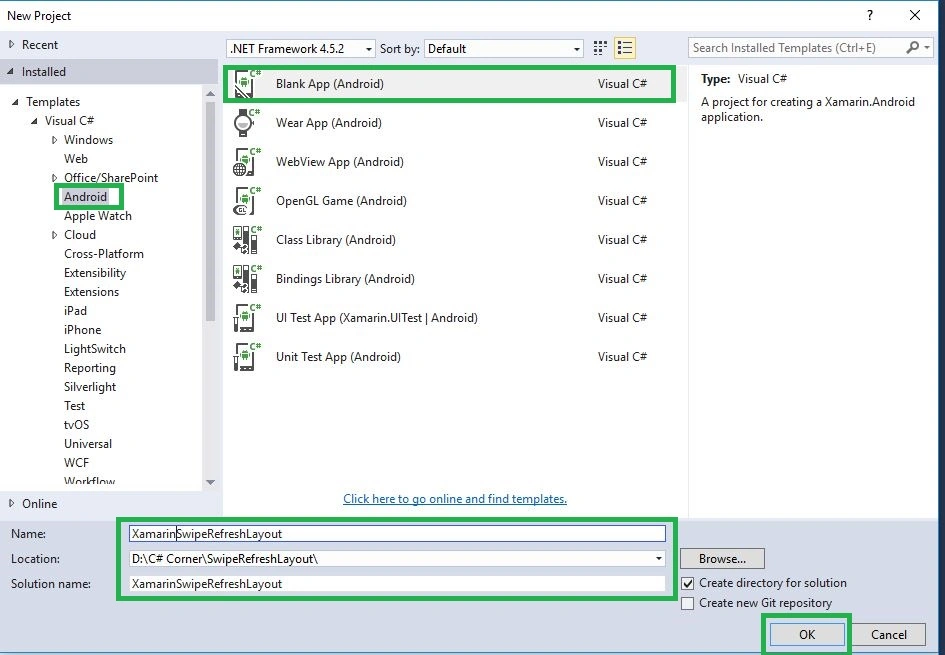
Task: Switch to small icons grid view
Action: coord(600,48)
